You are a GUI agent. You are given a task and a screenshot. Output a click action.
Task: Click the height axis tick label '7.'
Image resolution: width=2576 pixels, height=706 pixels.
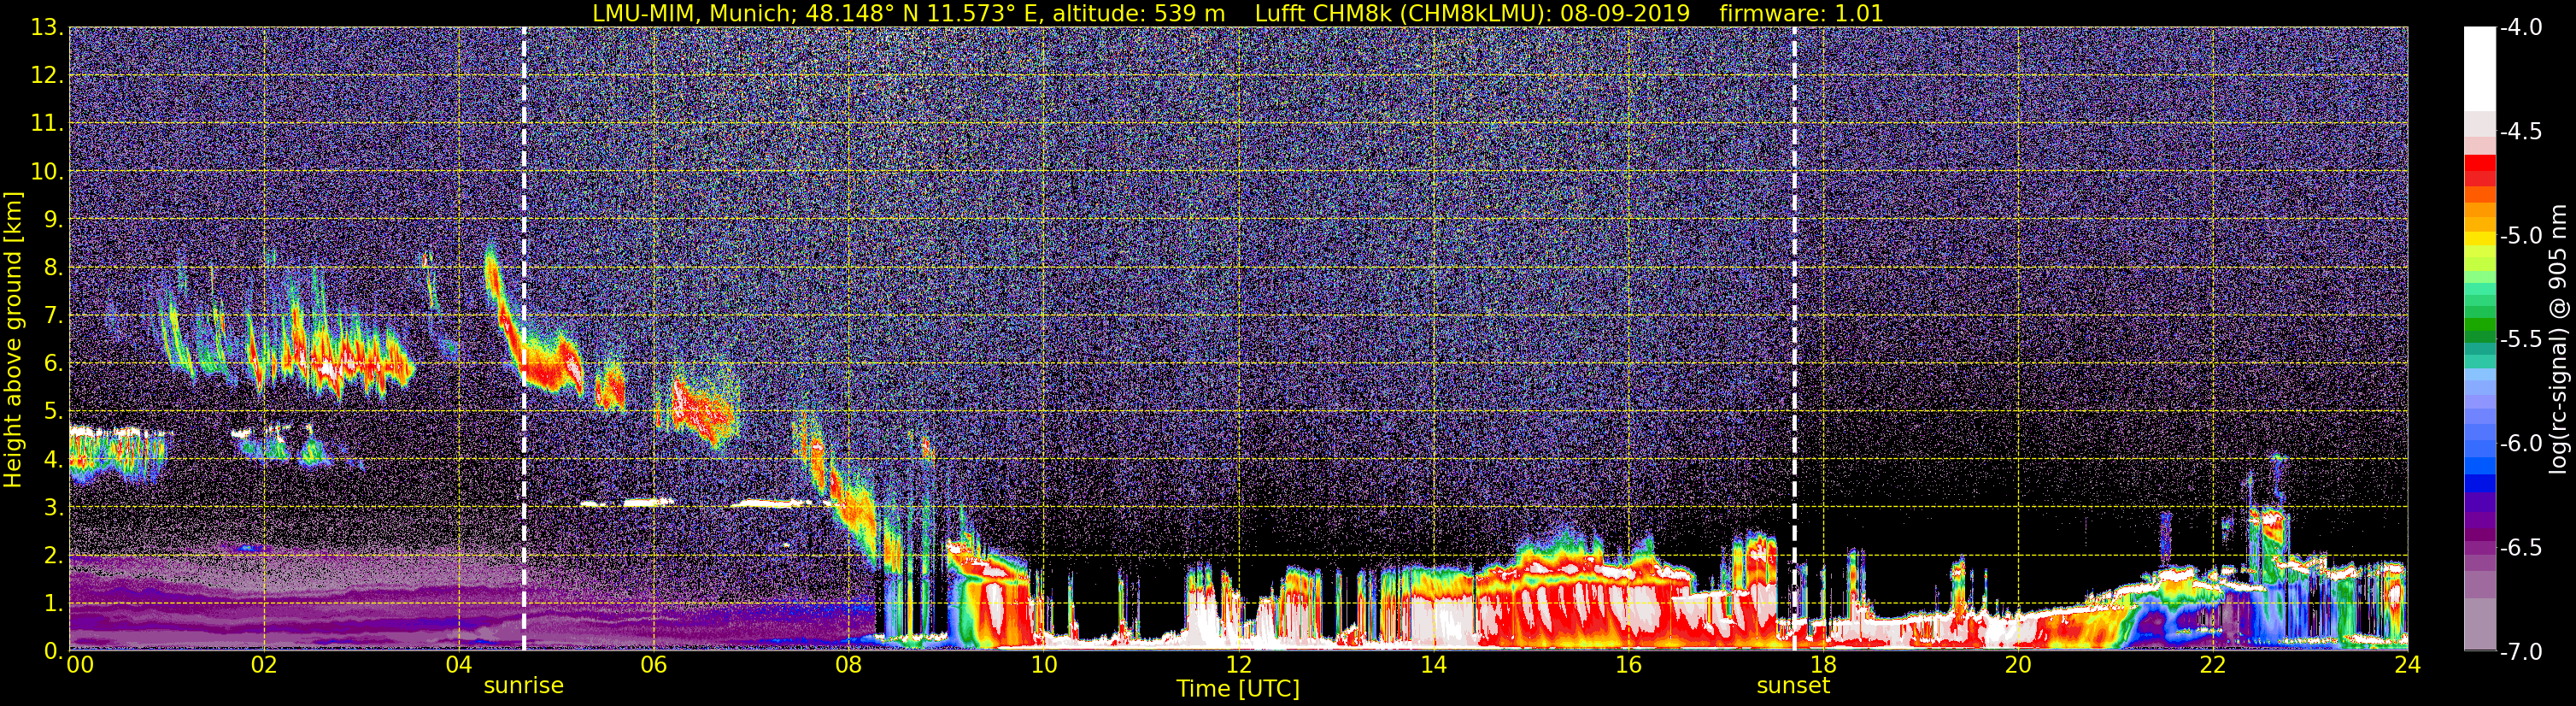54,316
